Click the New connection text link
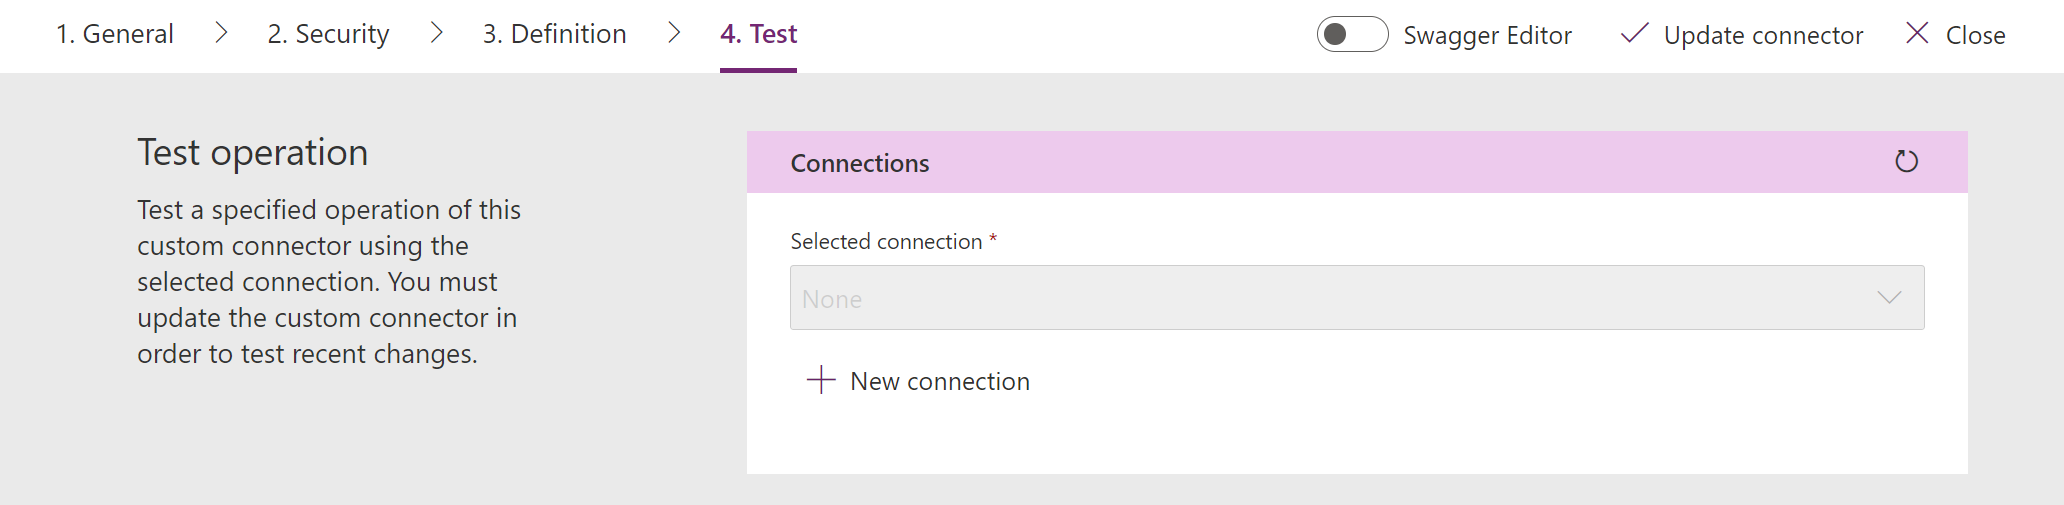Image resolution: width=2064 pixels, height=505 pixels. 939,381
